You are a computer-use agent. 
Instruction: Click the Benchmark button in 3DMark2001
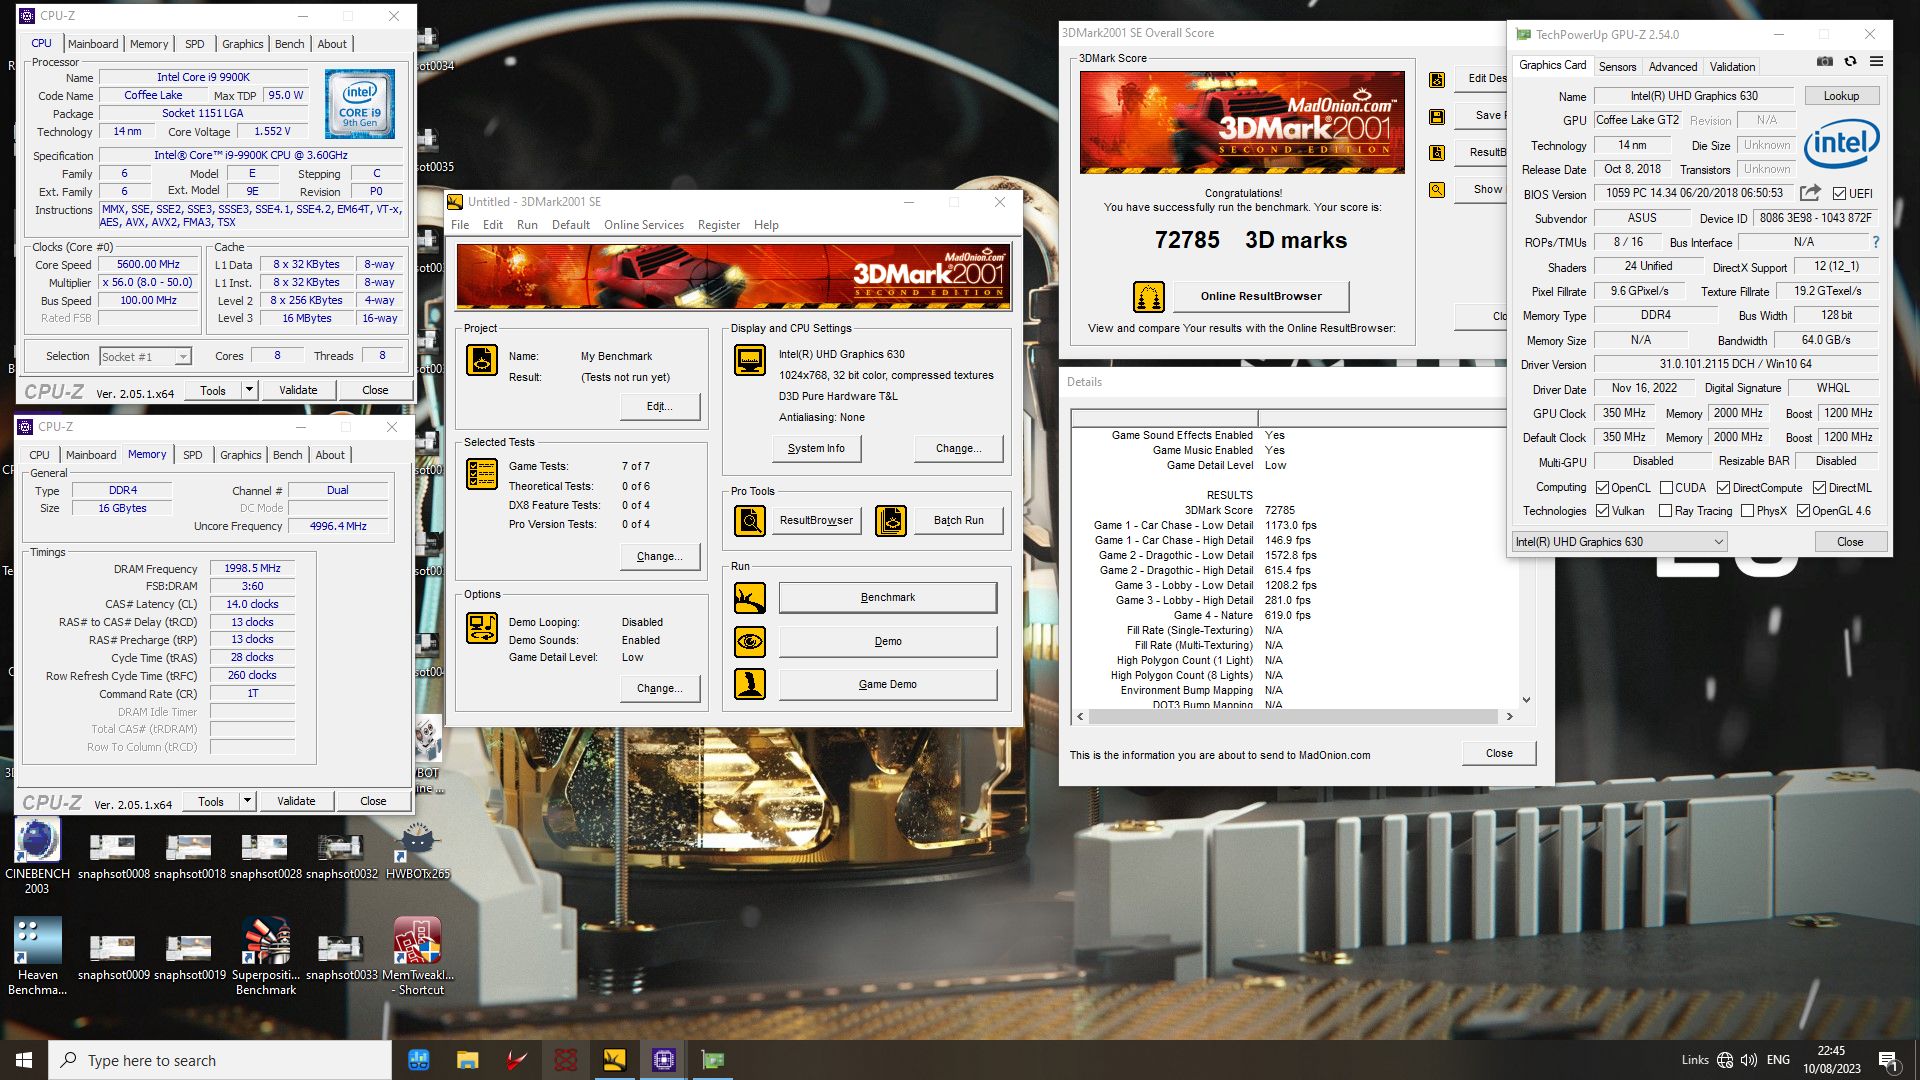pyautogui.click(x=887, y=597)
